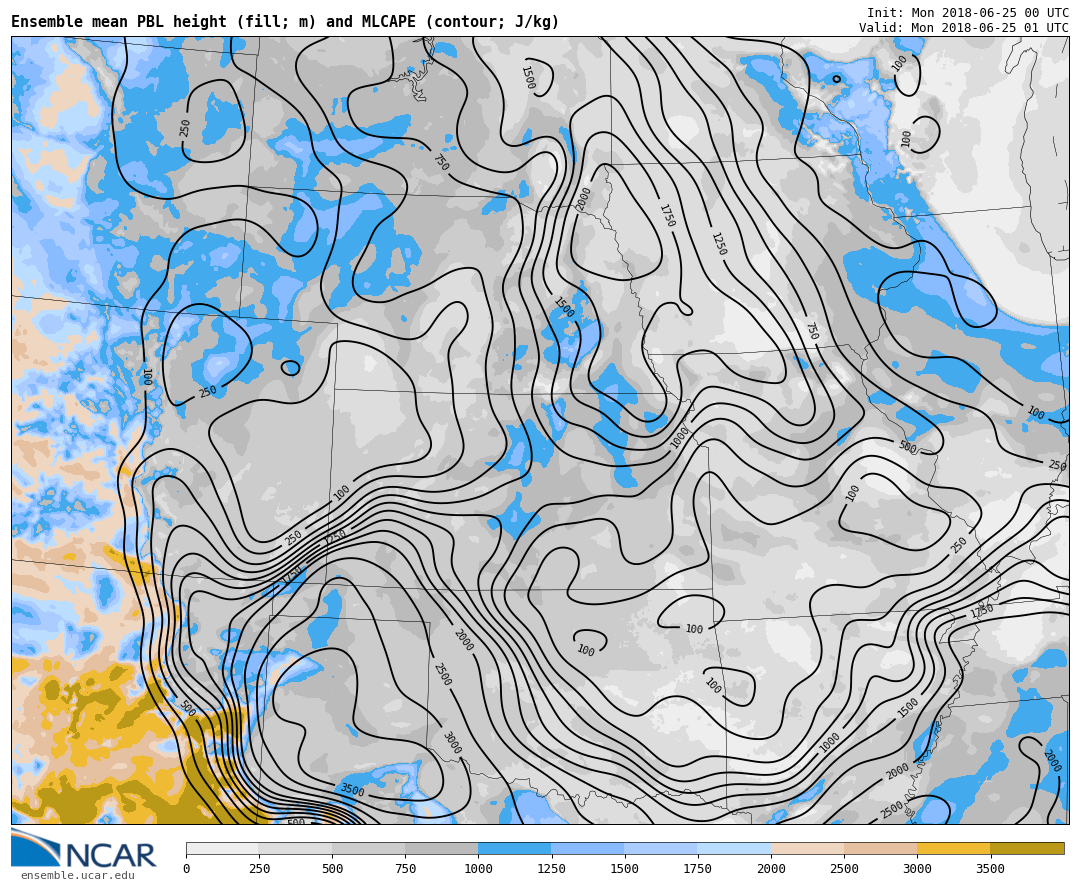Select the 3000–3500 gold colorbar swatch
1080x887 pixels.
[x=953, y=848]
